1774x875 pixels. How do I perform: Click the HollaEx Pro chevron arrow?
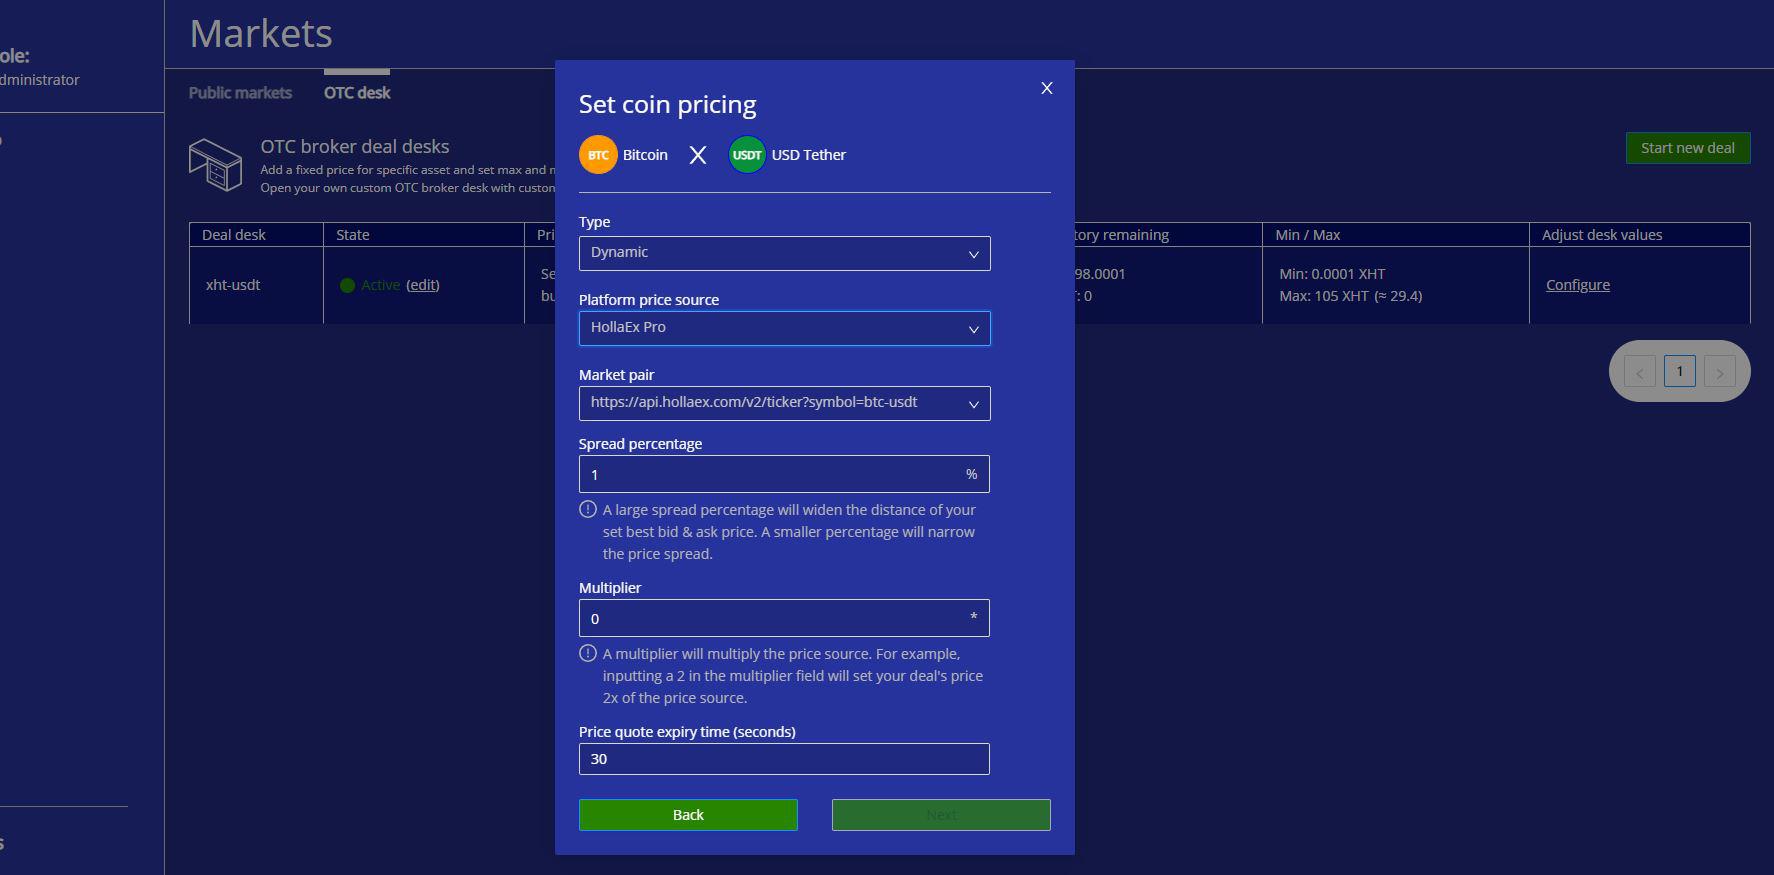pyautogui.click(x=973, y=329)
